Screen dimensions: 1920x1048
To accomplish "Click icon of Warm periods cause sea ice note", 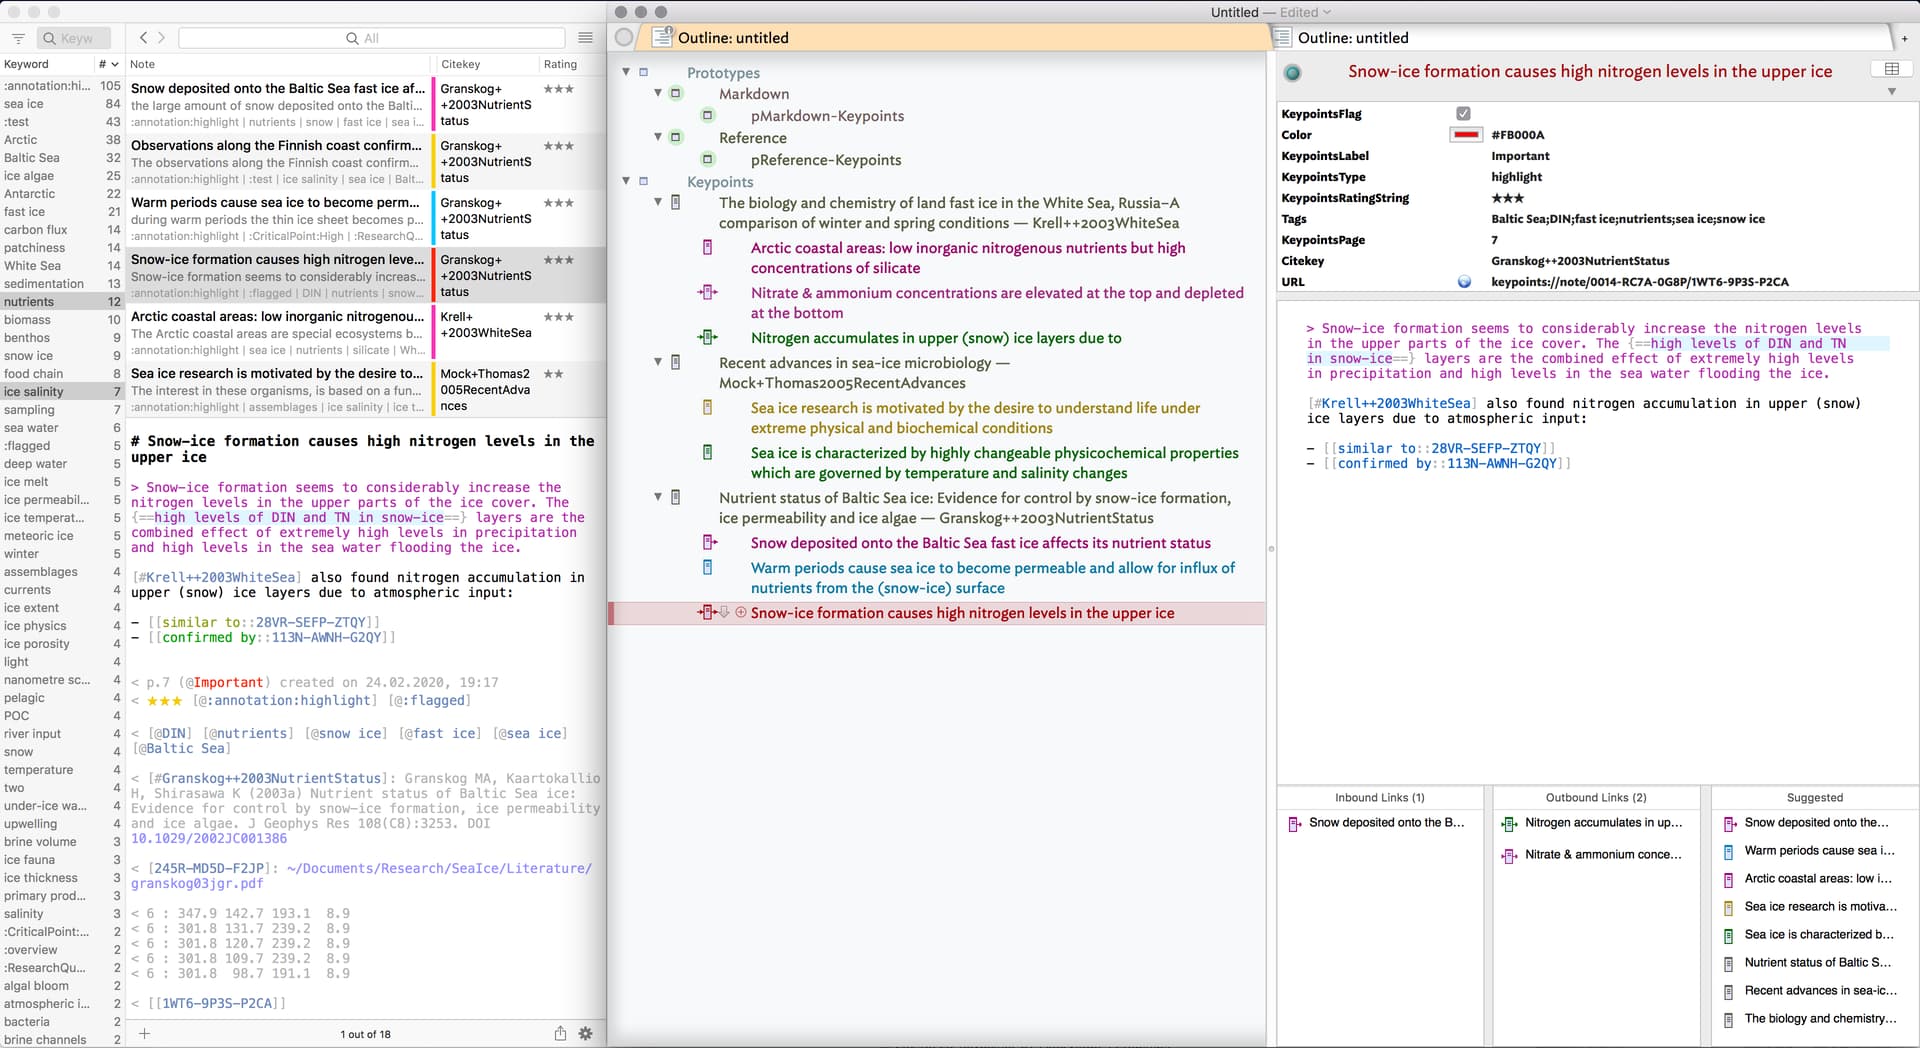I will click(708, 567).
